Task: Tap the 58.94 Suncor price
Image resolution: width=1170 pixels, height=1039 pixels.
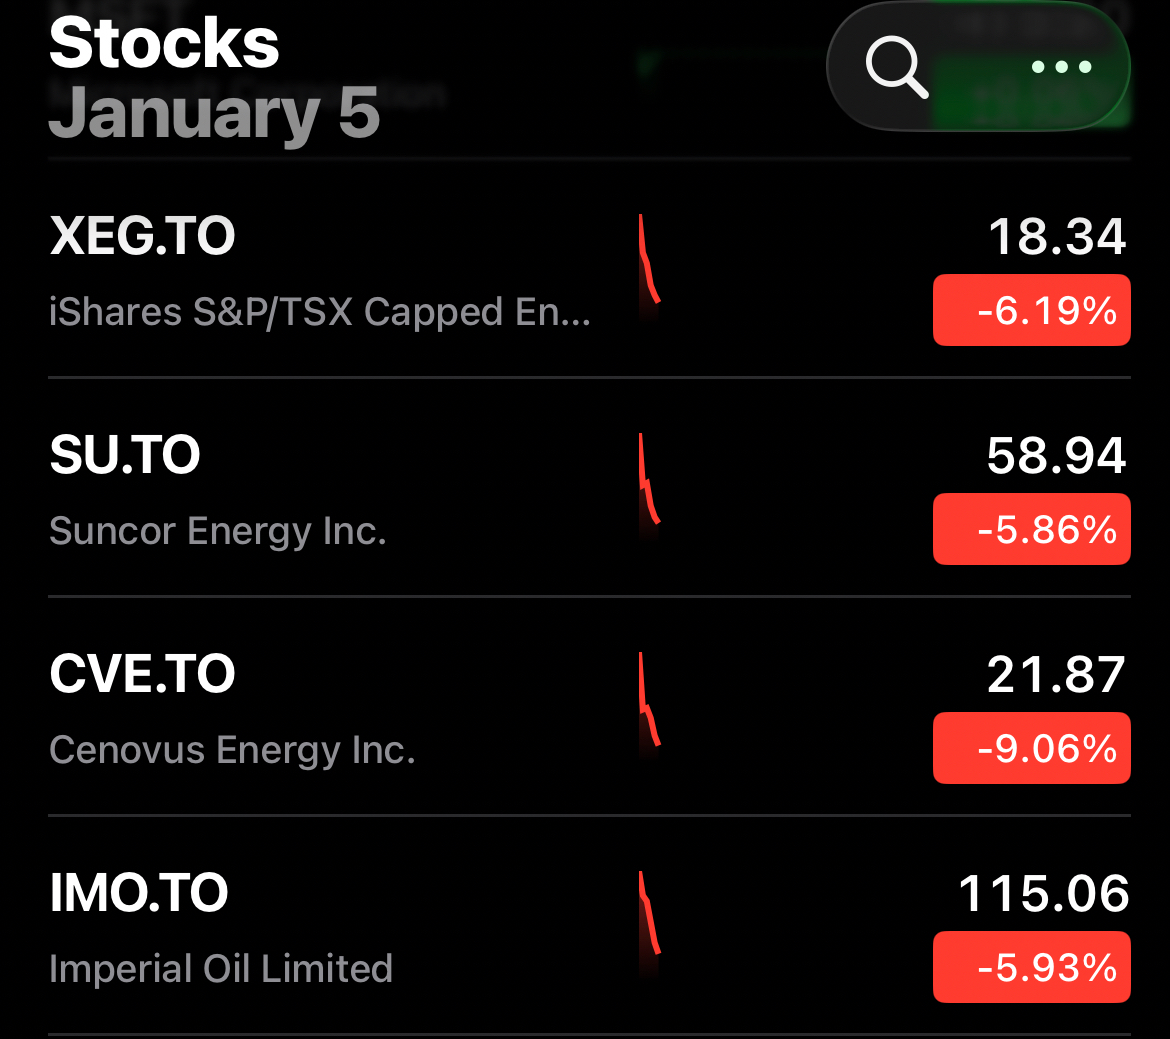Action: pyautogui.click(x=1056, y=456)
